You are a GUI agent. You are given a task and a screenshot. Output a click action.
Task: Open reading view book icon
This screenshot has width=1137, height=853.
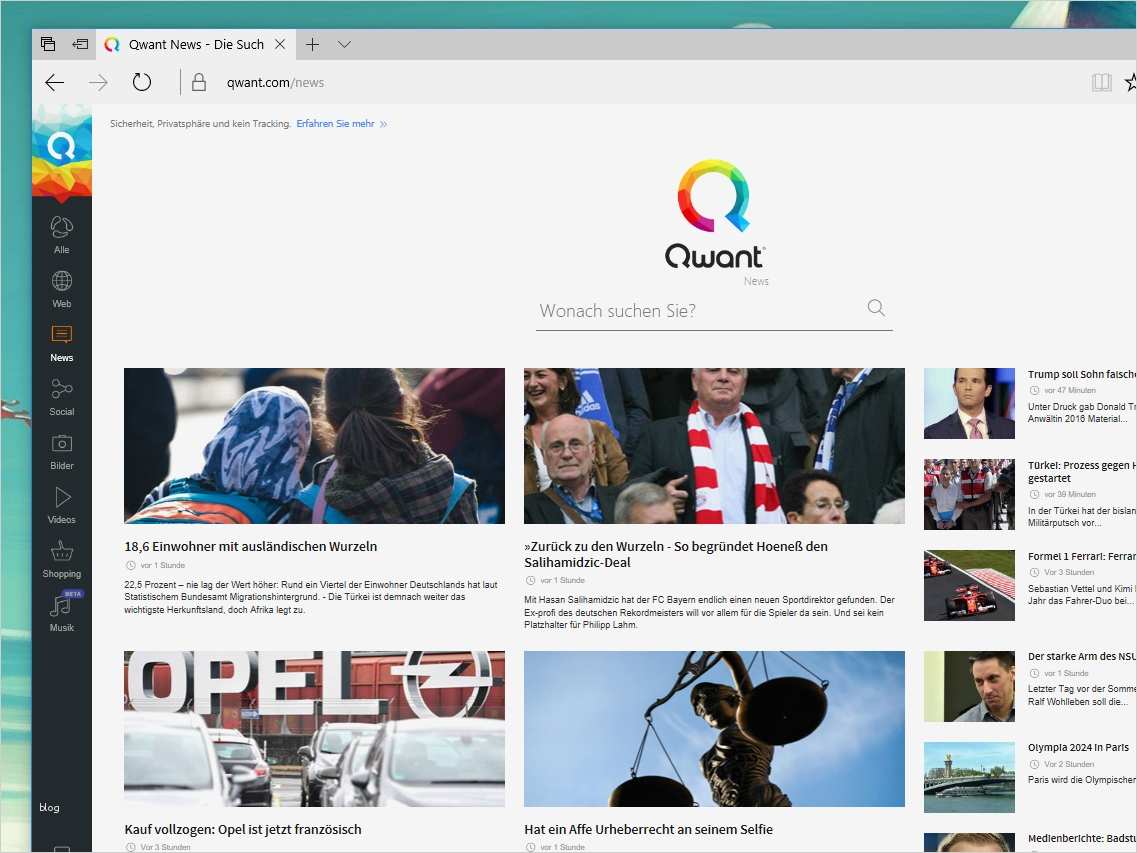click(1101, 82)
